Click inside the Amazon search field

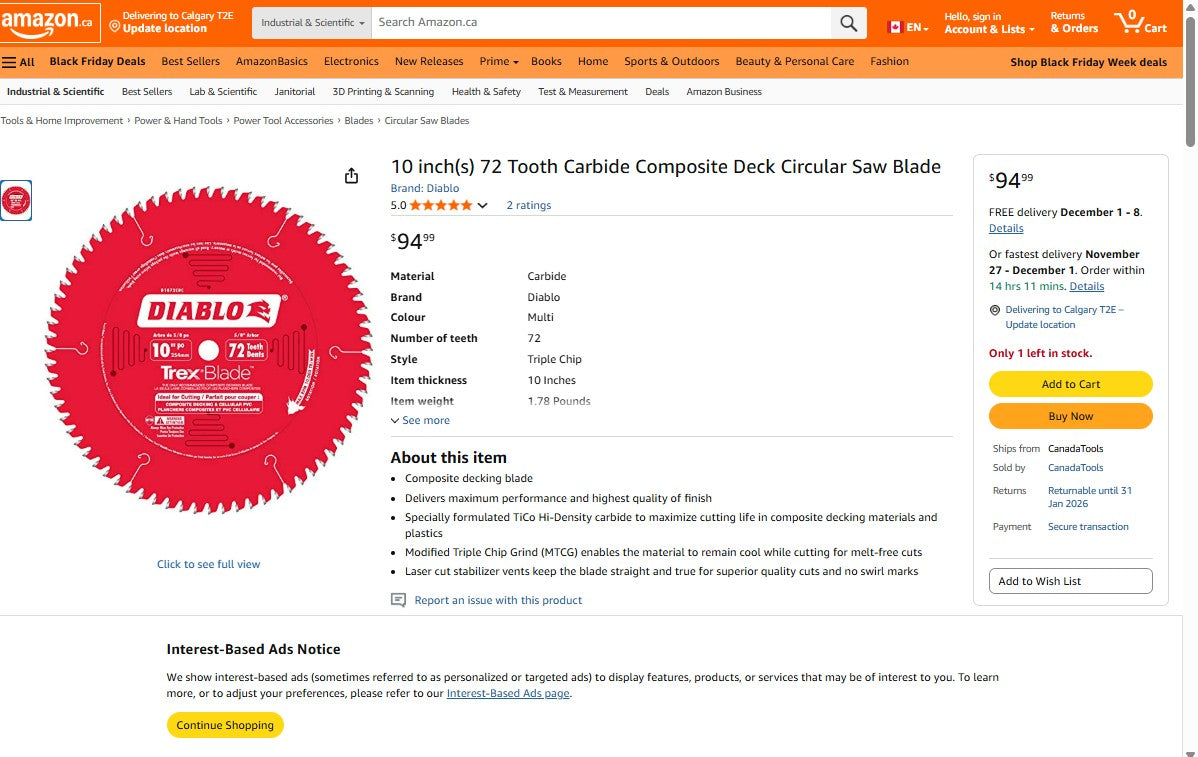click(x=600, y=22)
